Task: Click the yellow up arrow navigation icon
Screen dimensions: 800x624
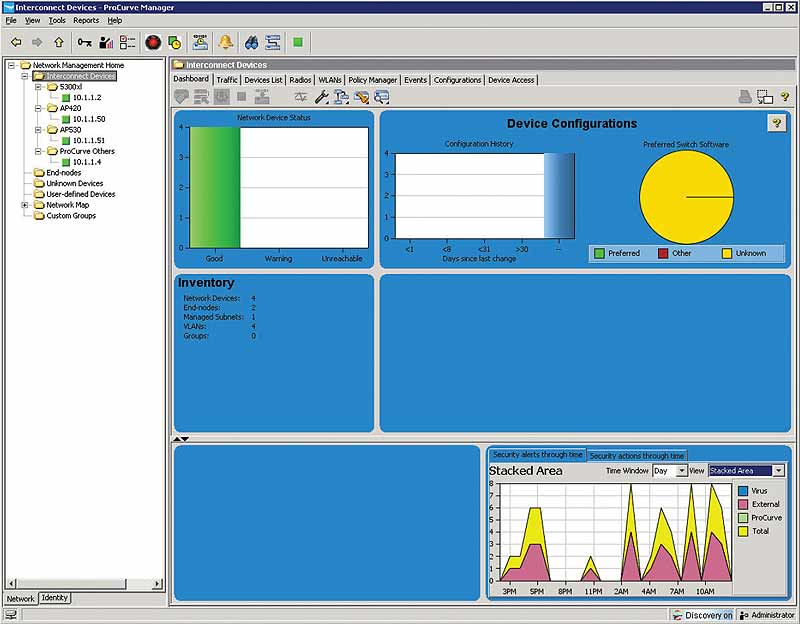Action: 59,42
